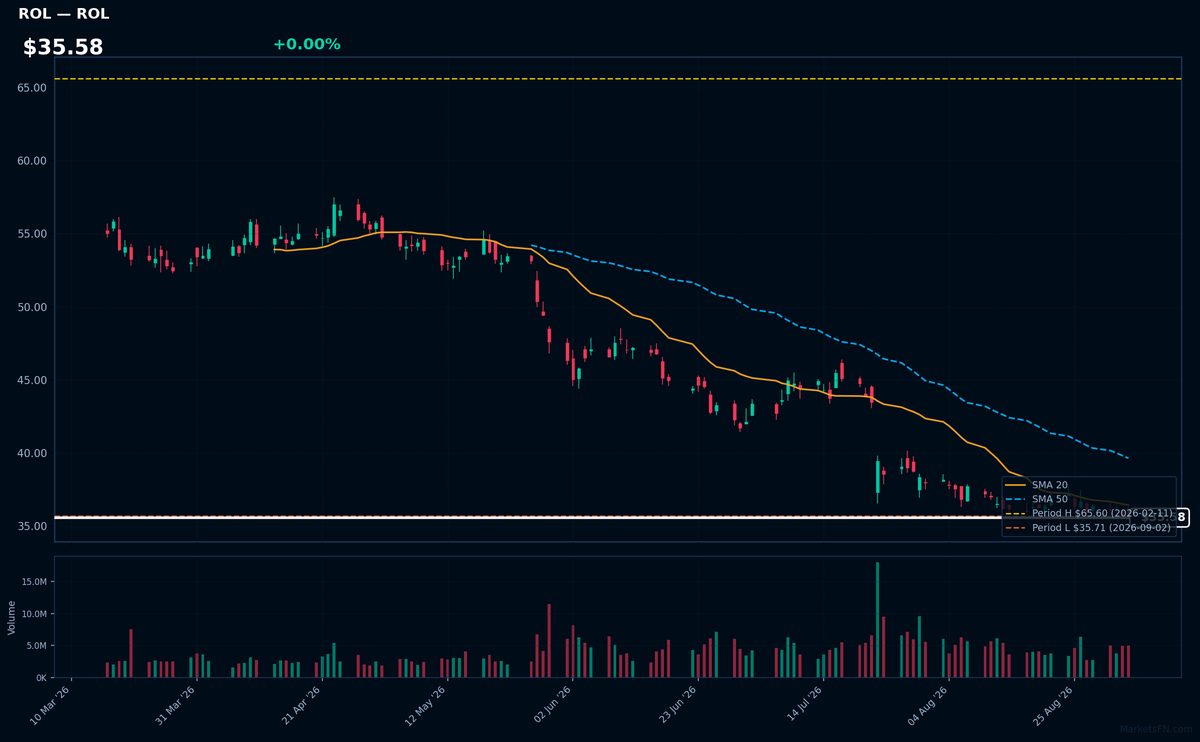Click the 5.0M volume axis label

[x=37, y=646]
